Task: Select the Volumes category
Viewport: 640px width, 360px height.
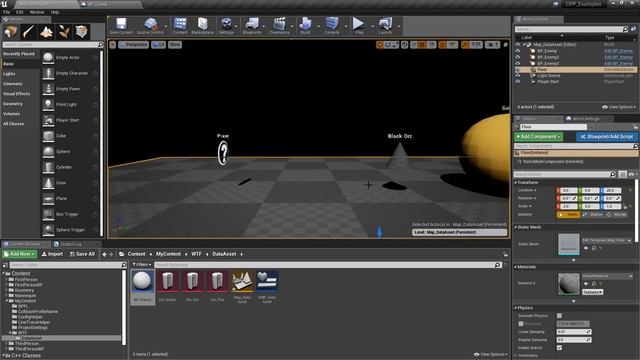Action: pyautogui.click(x=20, y=114)
